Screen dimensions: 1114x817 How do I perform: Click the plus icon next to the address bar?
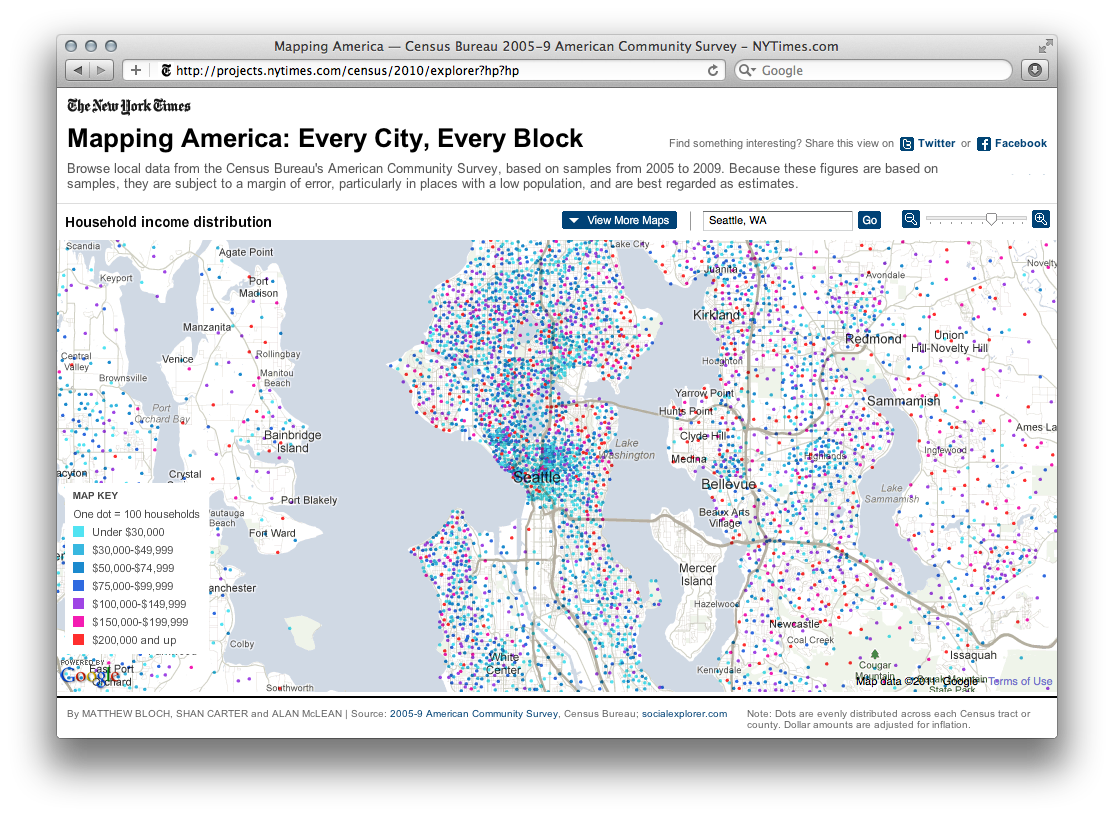[135, 70]
